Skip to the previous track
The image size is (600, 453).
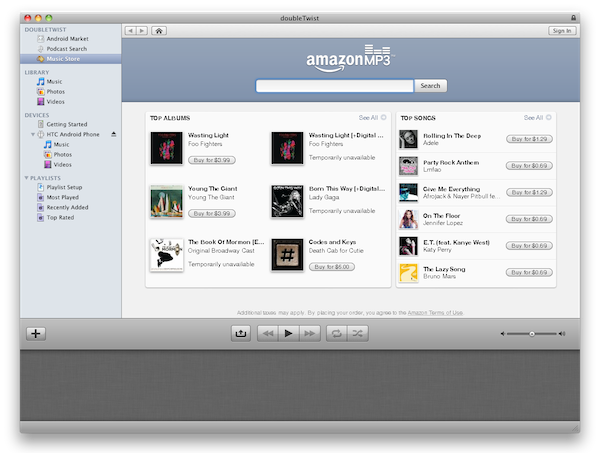(268, 334)
